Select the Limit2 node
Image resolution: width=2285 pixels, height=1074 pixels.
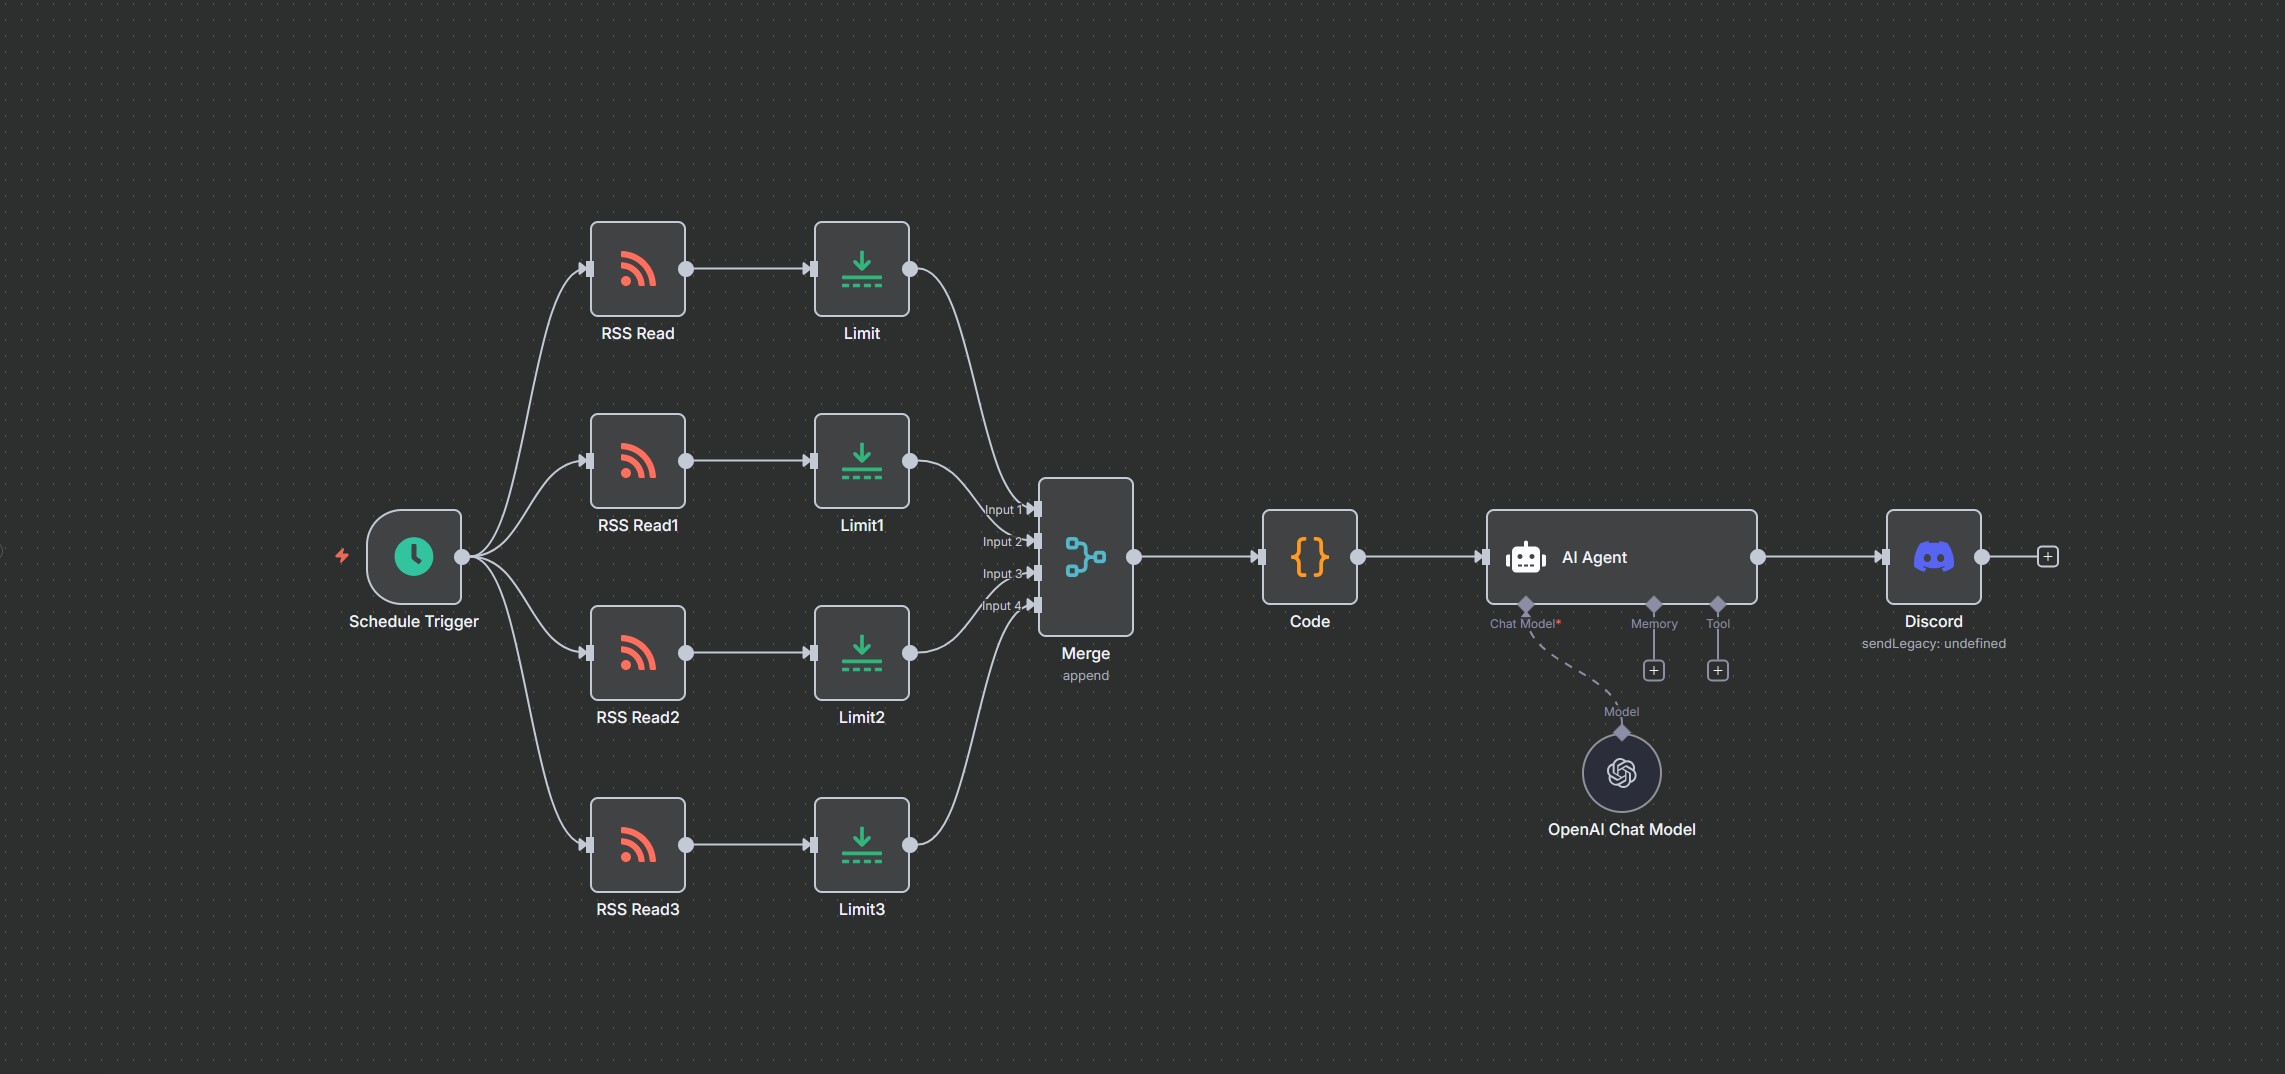click(862, 653)
